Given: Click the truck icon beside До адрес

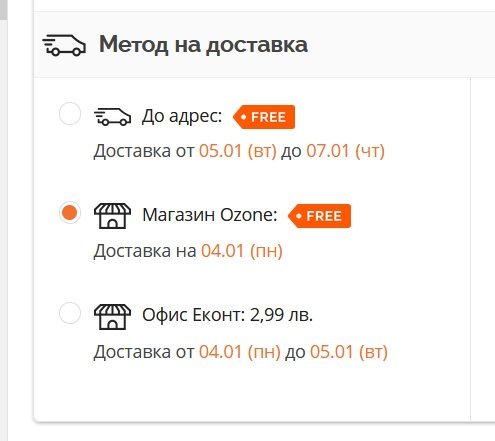Looking at the screenshot, I should coord(112,117).
